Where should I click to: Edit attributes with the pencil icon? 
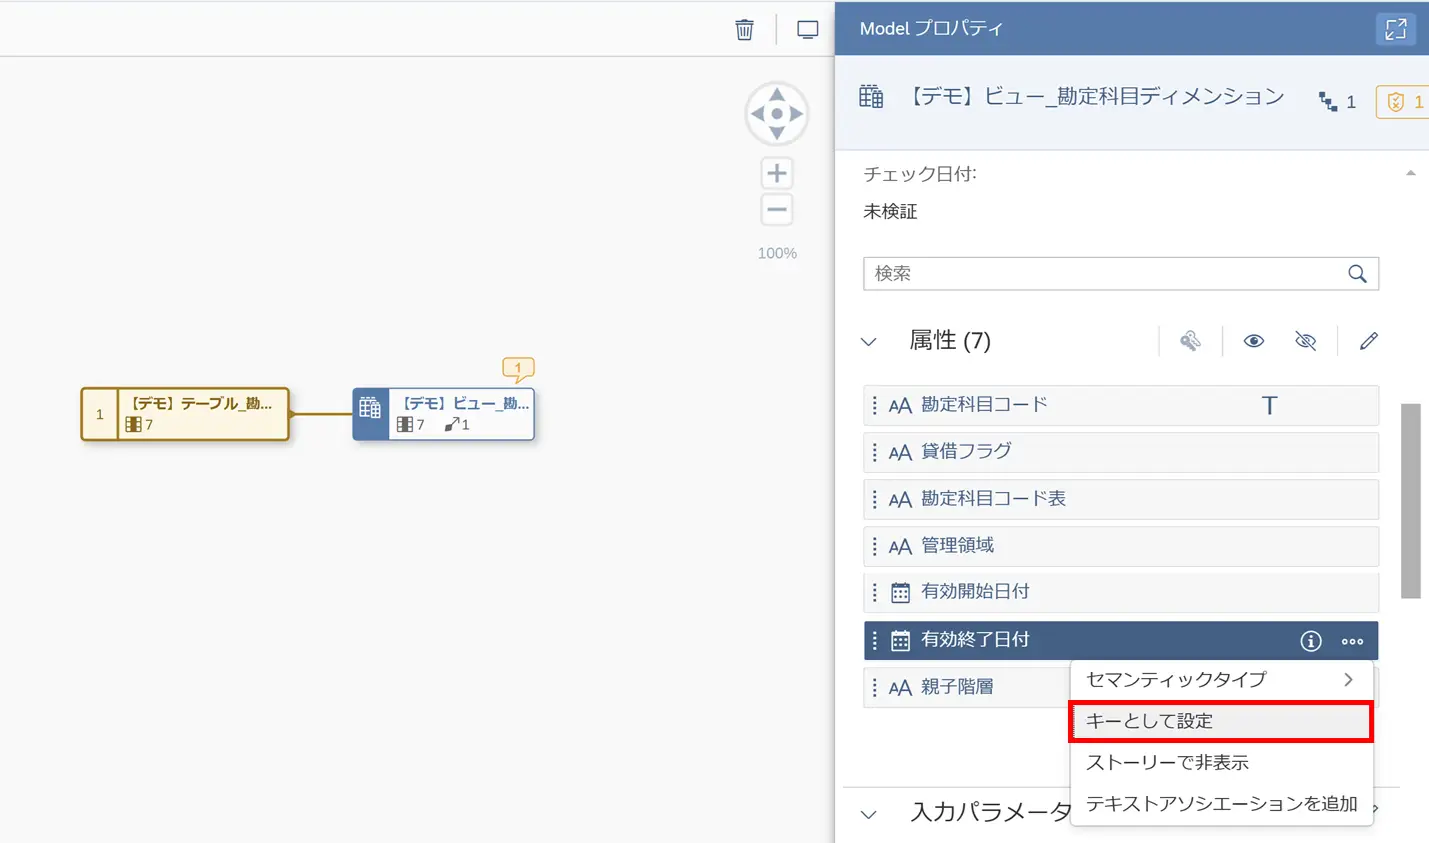click(x=1368, y=341)
